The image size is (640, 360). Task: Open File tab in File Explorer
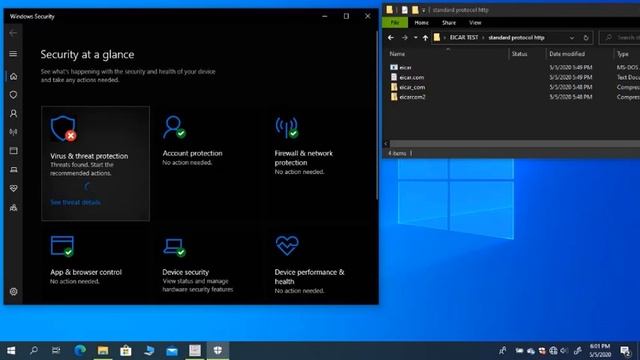(395, 22)
